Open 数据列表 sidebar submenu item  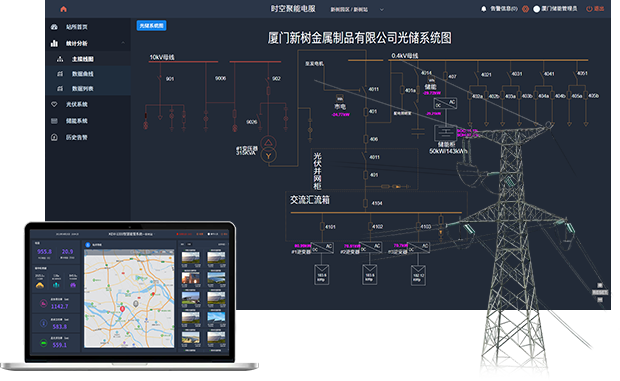tap(83, 89)
